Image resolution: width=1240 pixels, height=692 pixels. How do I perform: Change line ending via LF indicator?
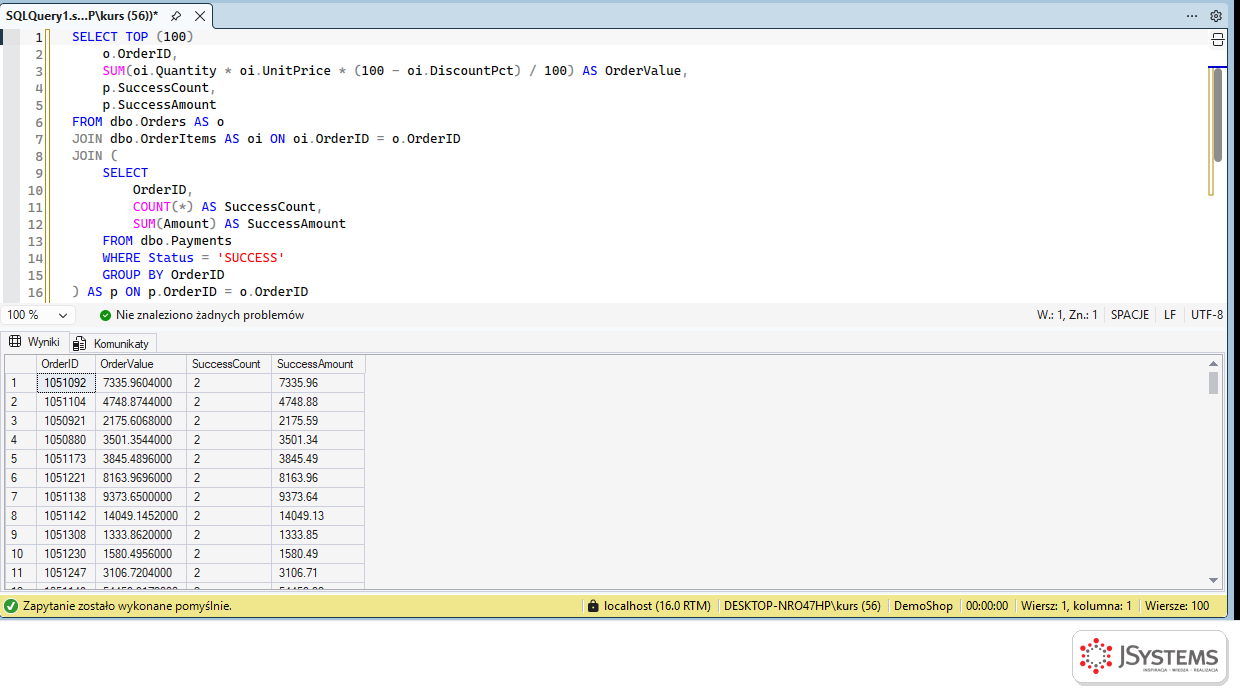click(1169, 315)
